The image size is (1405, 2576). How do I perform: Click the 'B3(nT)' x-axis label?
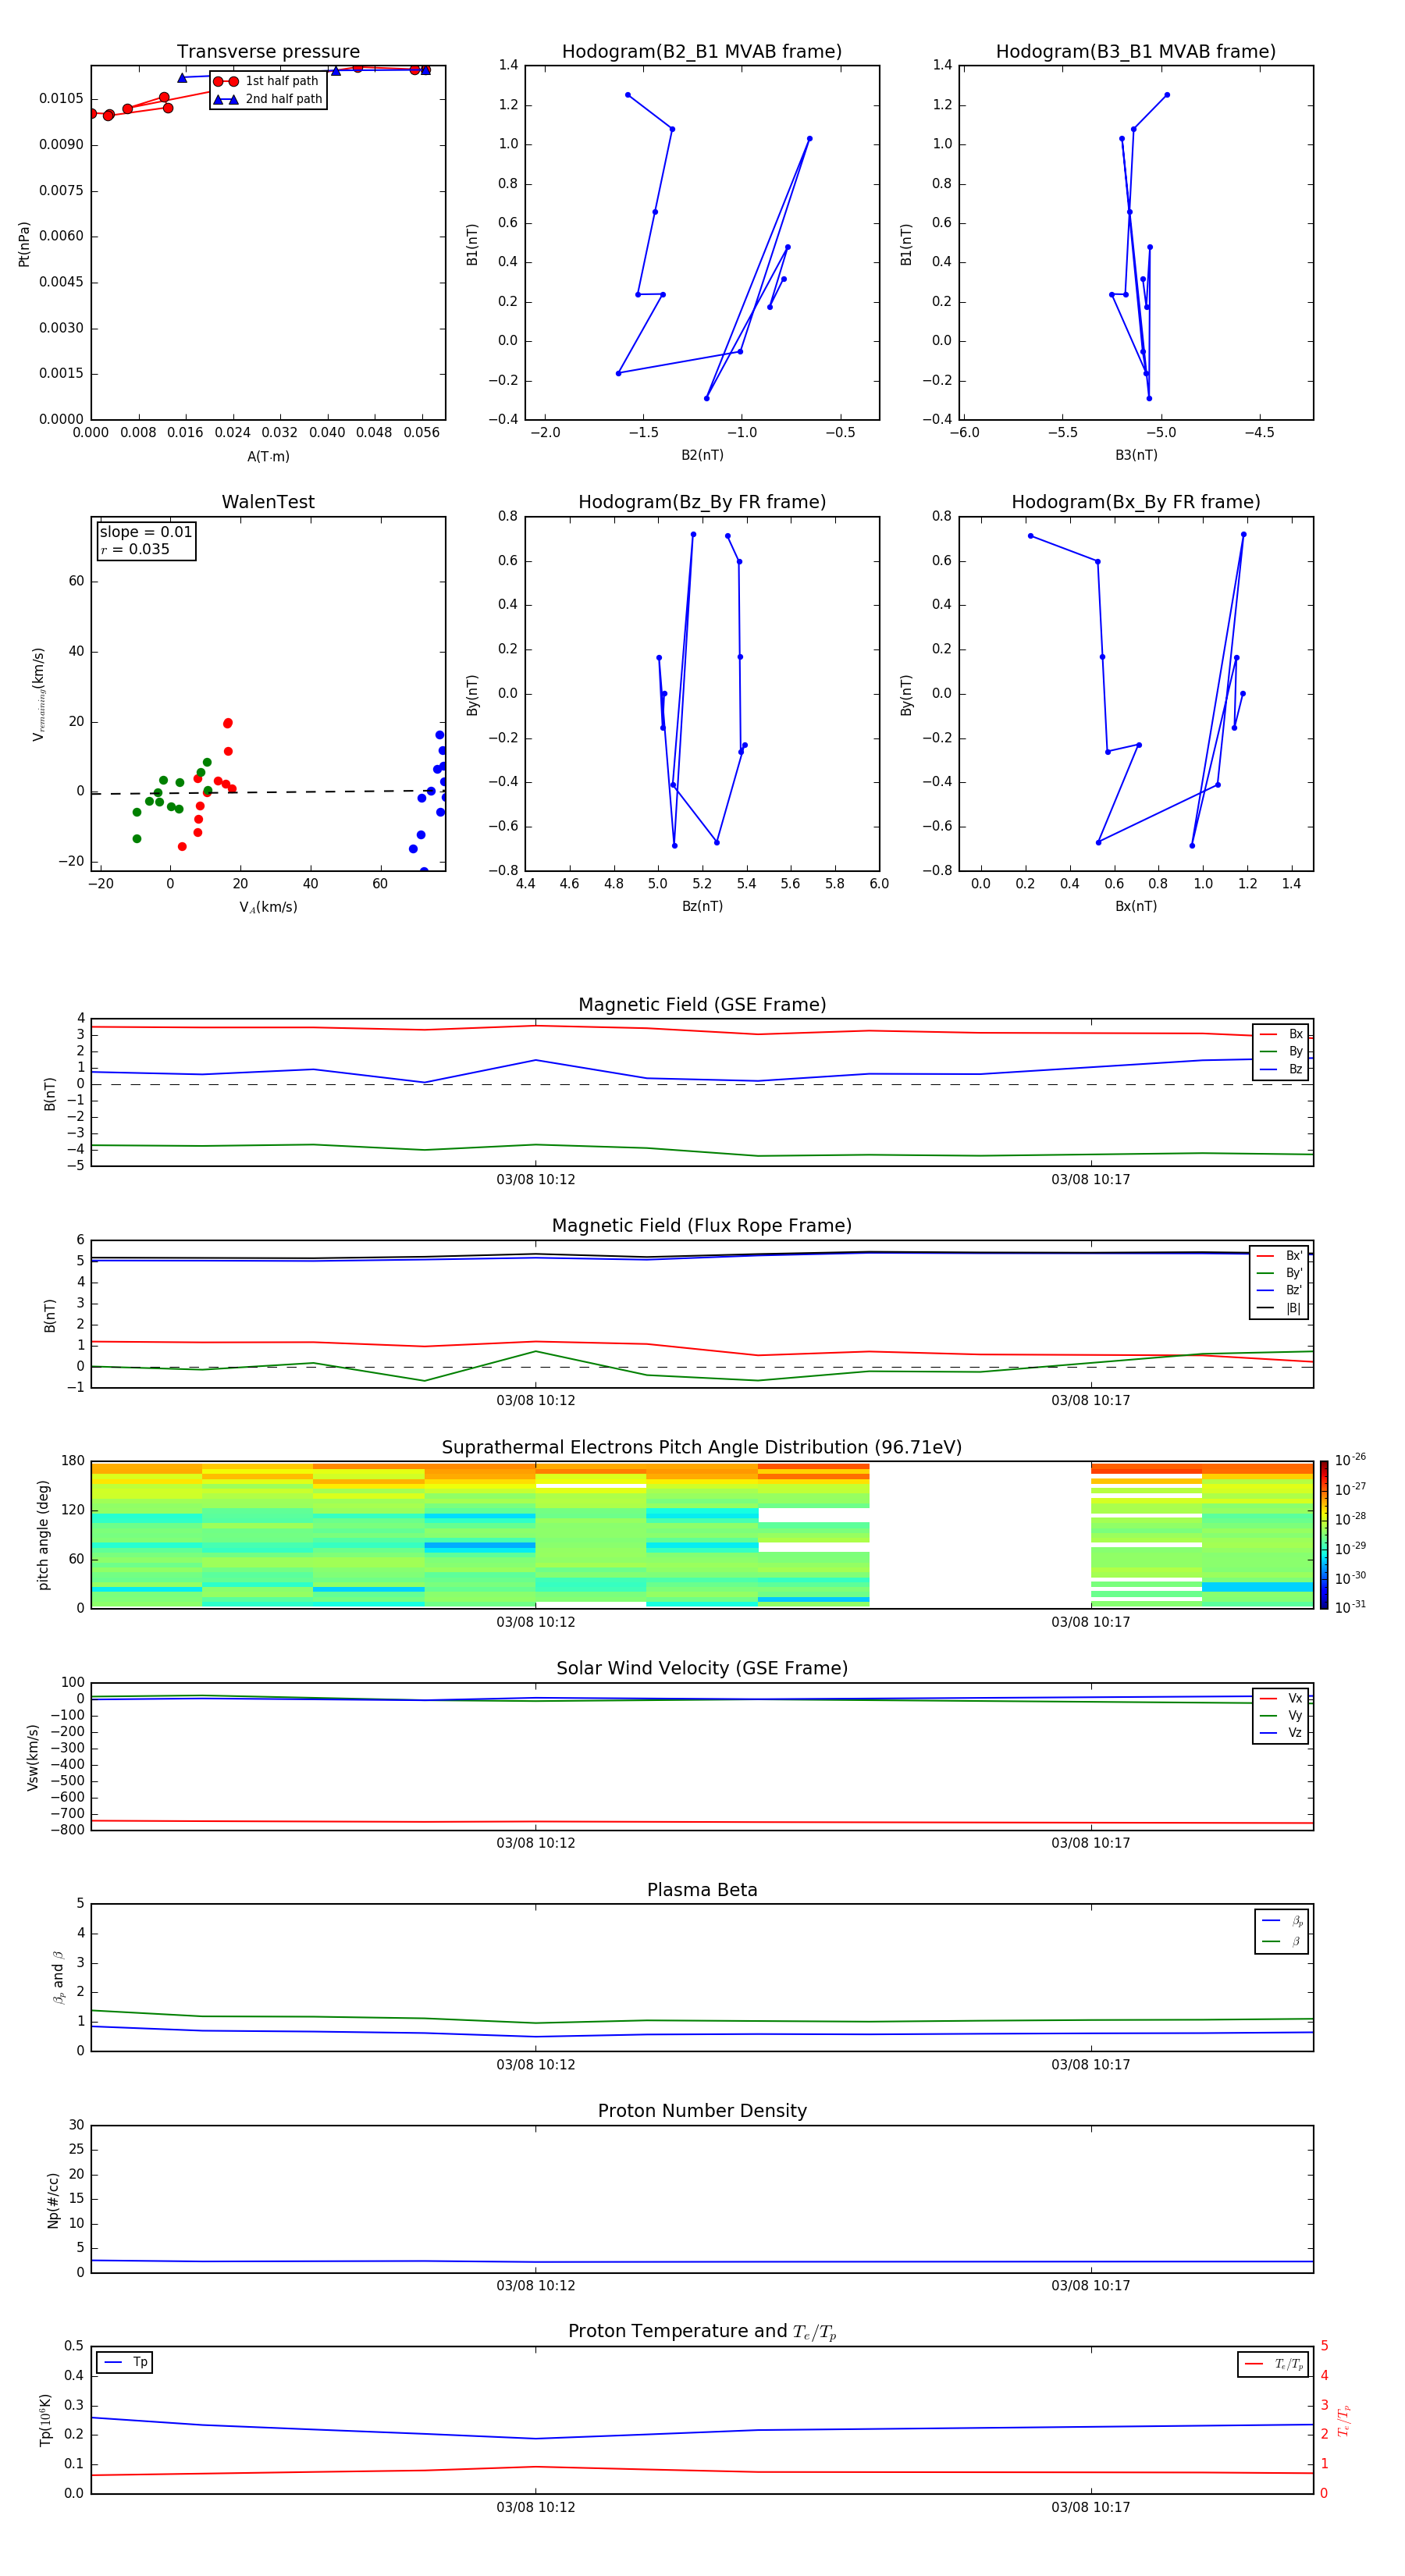tap(1136, 455)
